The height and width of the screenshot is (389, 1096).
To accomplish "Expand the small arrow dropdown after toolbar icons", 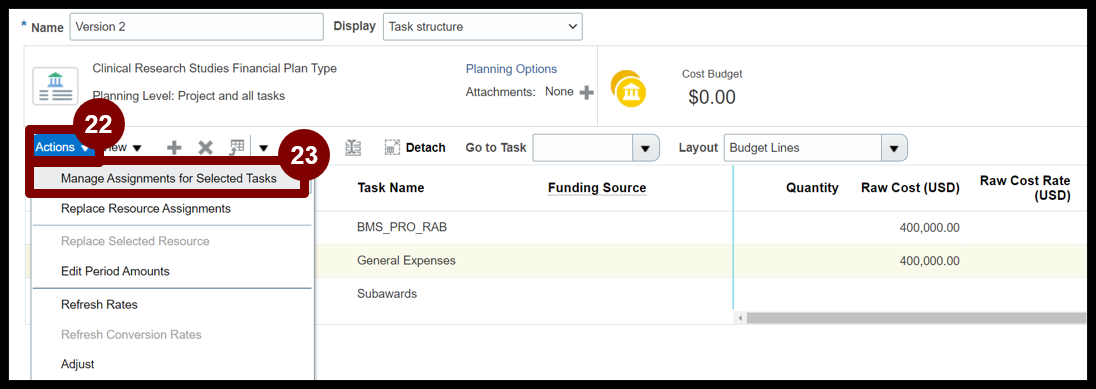I will pyautogui.click(x=264, y=147).
